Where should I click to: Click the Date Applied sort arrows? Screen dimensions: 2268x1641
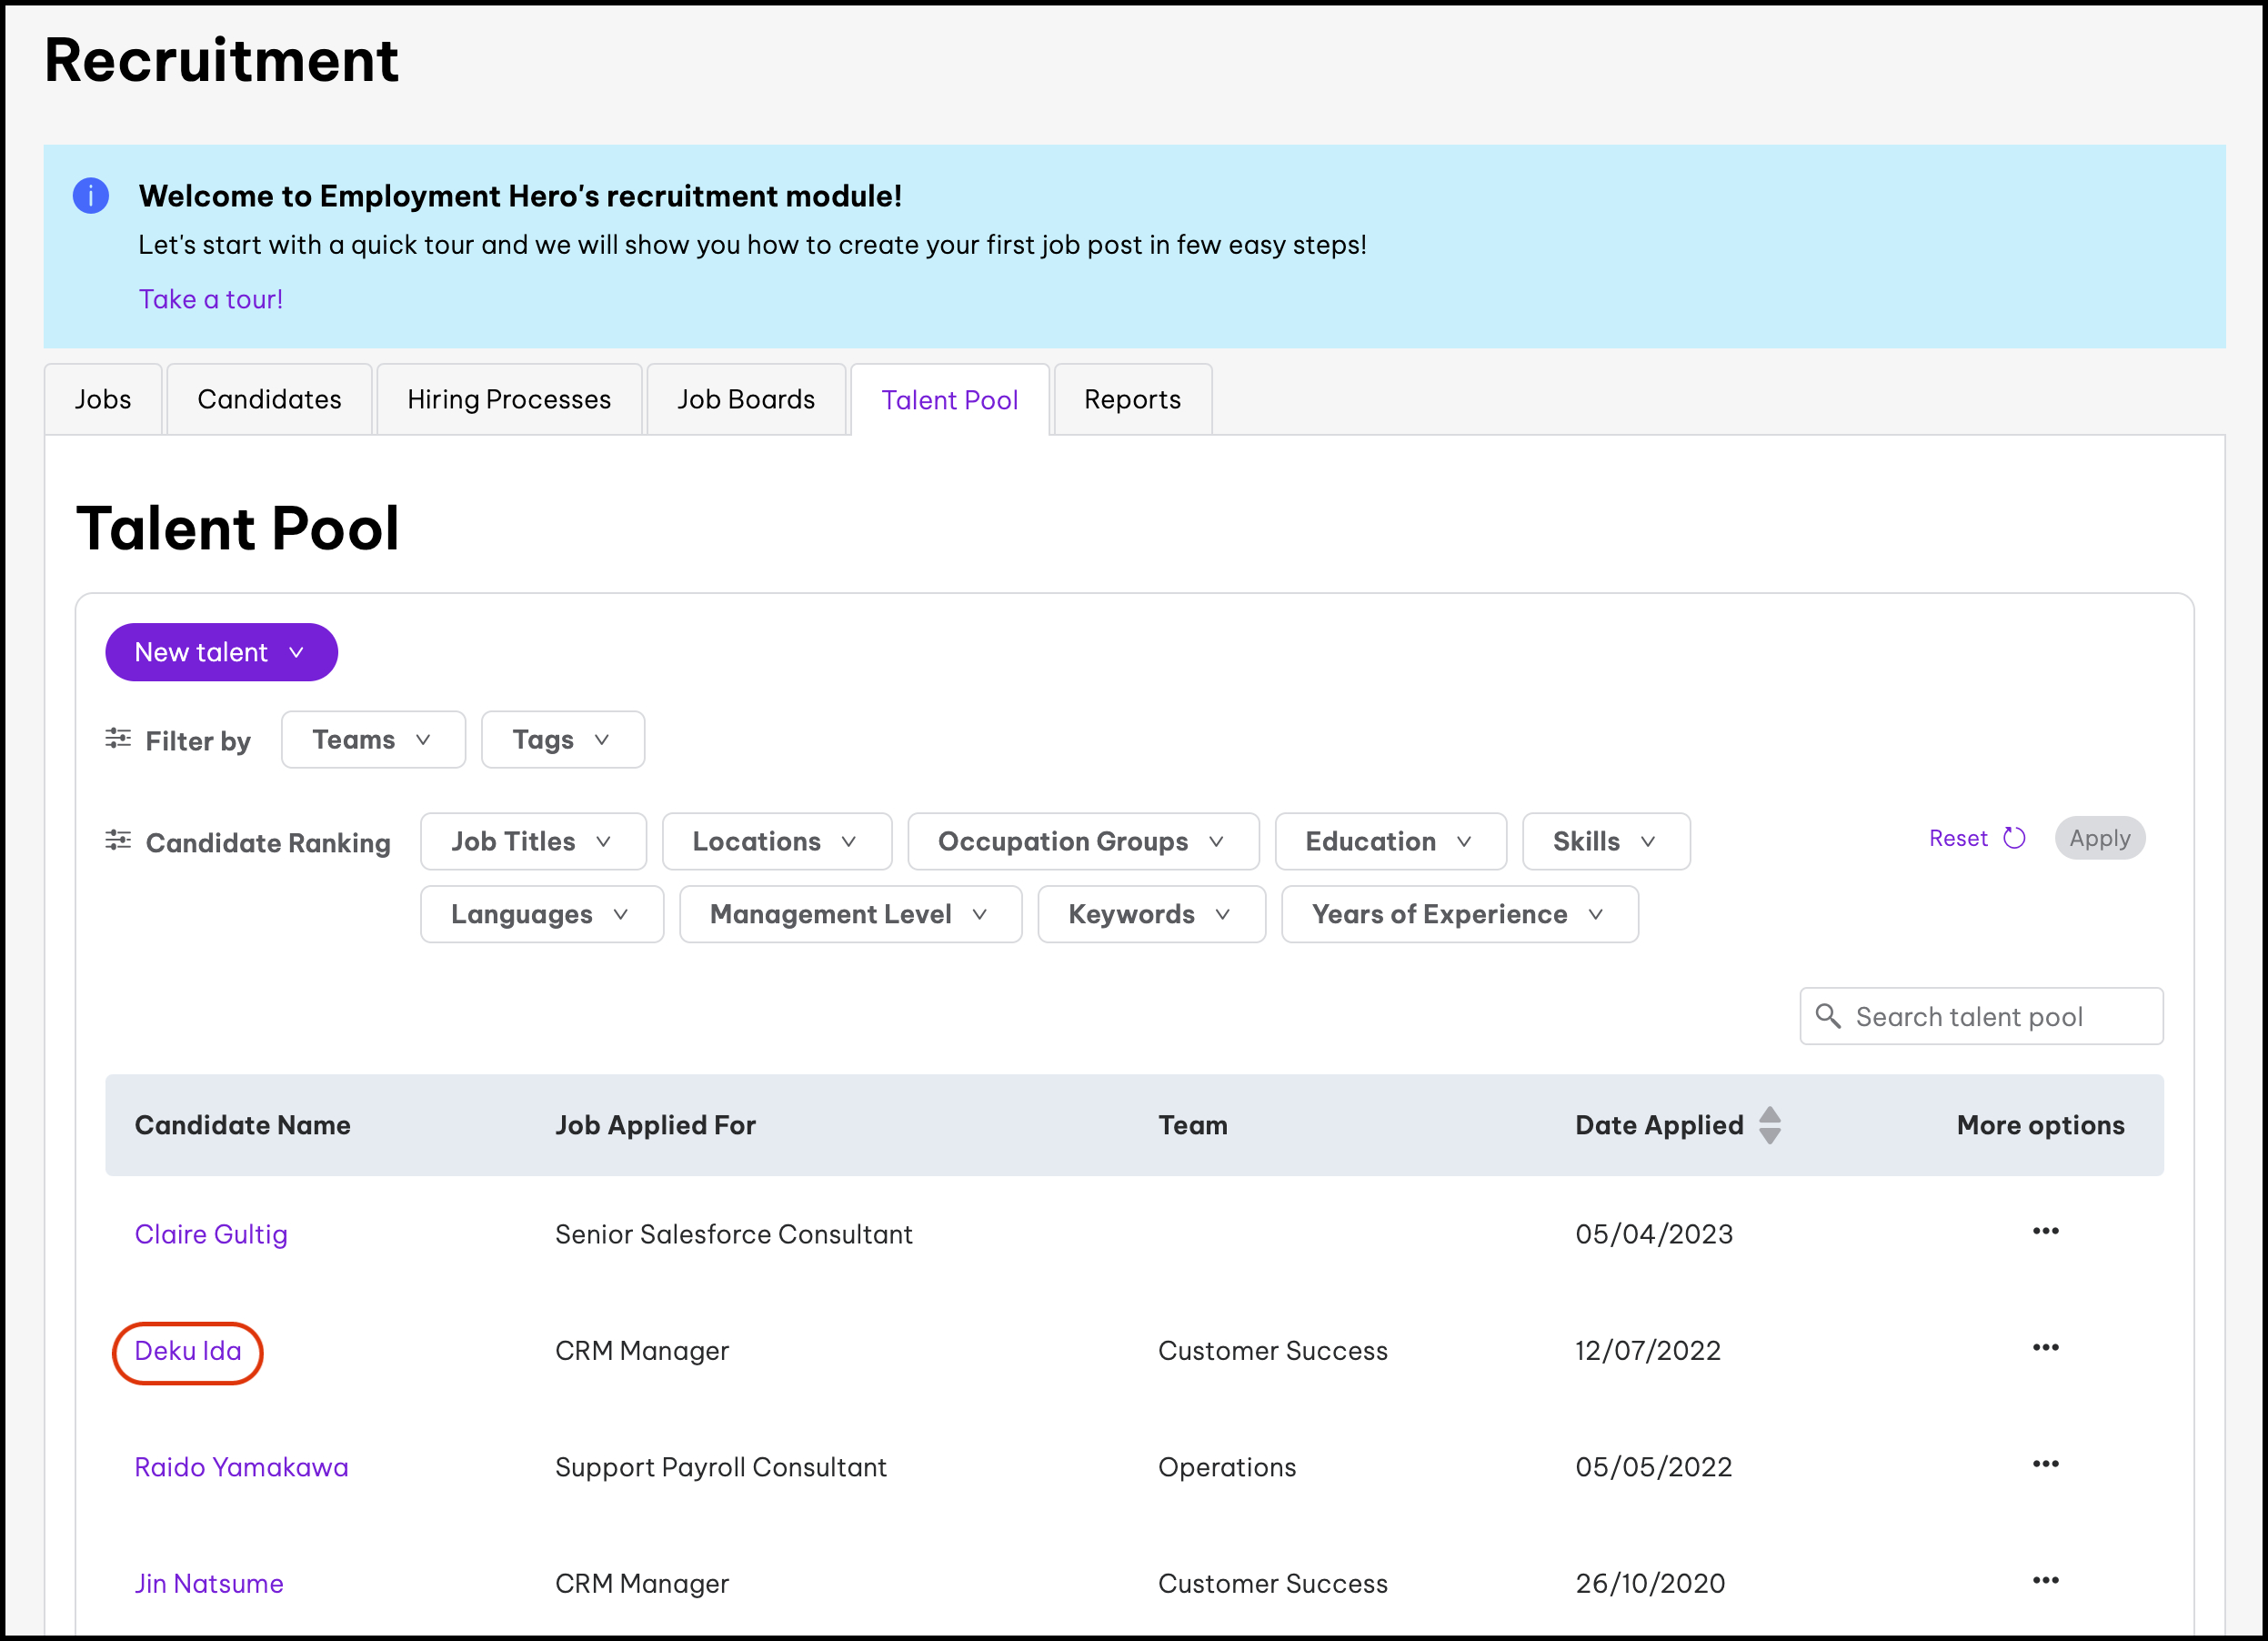1769,1125
